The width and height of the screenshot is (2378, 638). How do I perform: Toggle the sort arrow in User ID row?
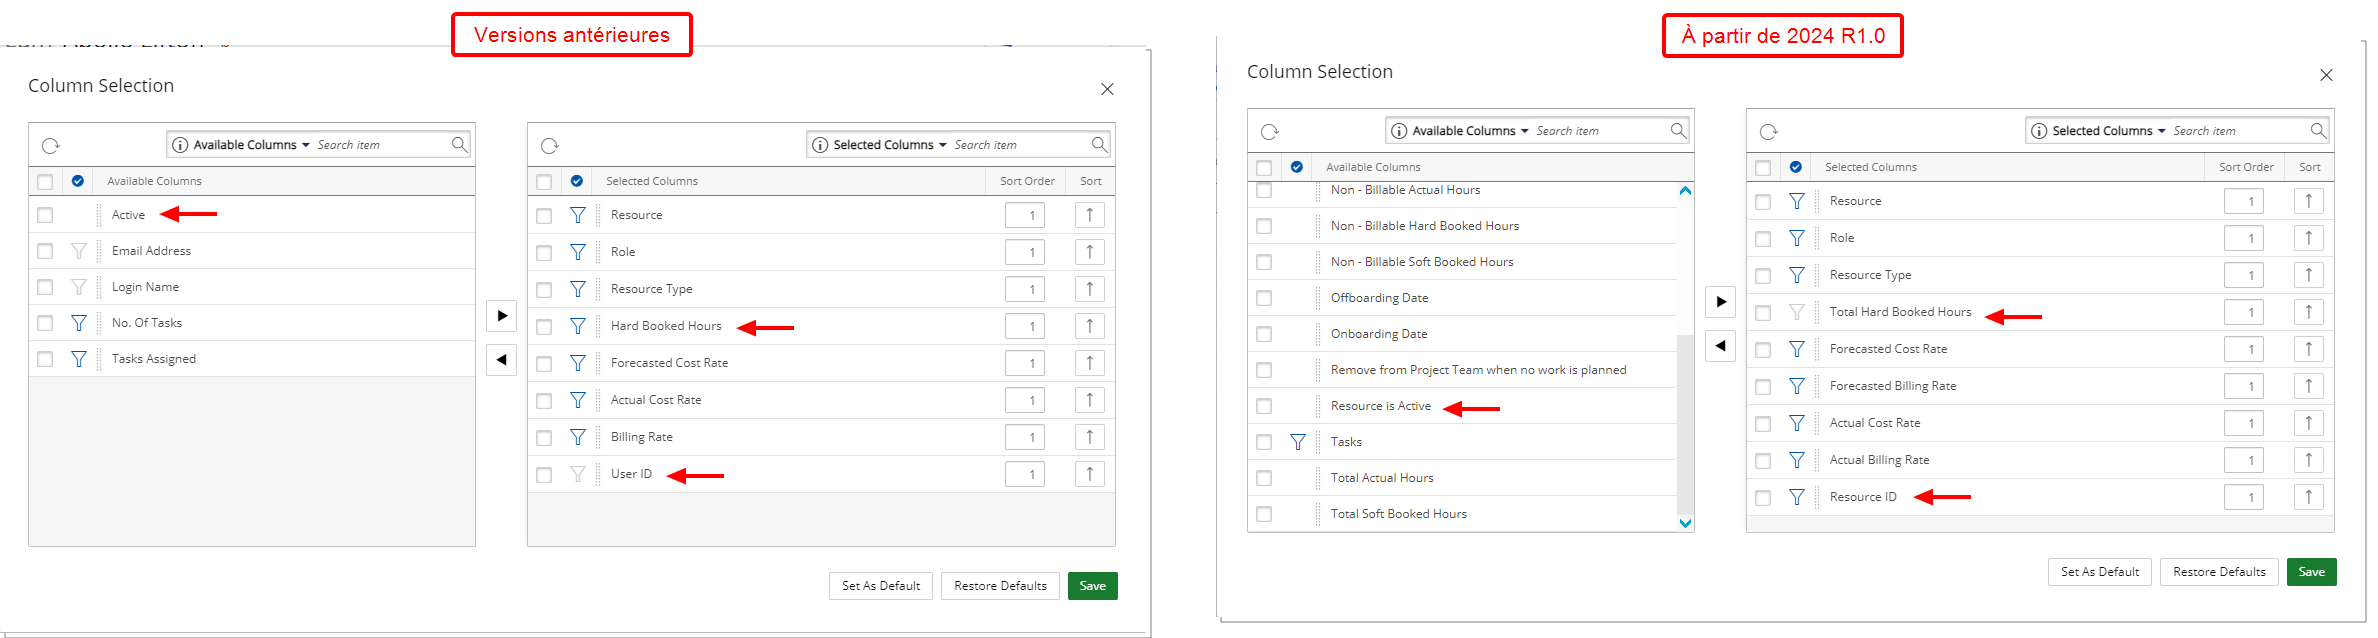pyautogui.click(x=1089, y=474)
